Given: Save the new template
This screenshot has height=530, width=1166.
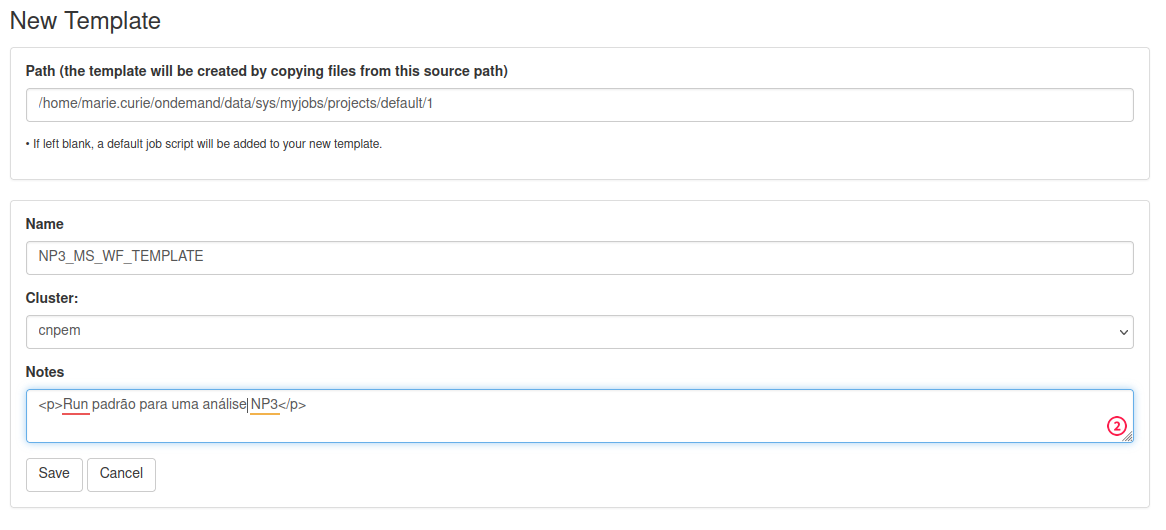Looking at the screenshot, I should pos(54,474).
